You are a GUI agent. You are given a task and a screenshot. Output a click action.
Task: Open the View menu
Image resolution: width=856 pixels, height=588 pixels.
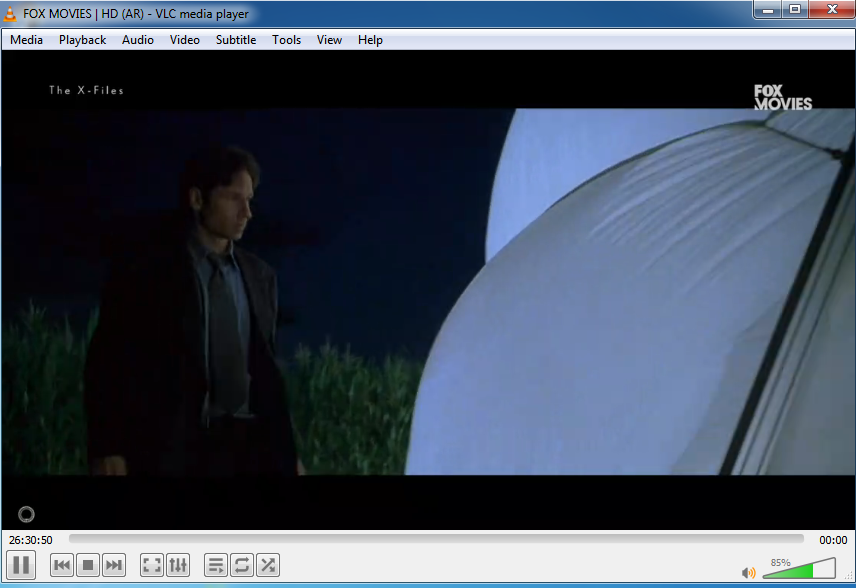pyautogui.click(x=329, y=40)
